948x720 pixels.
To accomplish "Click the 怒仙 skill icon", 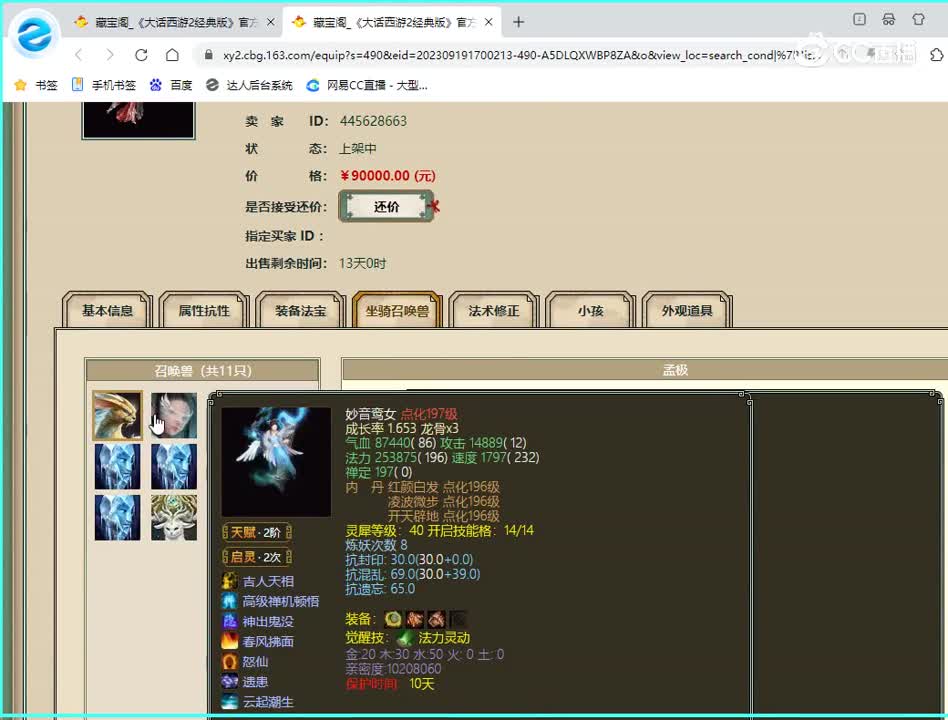I will (x=229, y=661).
